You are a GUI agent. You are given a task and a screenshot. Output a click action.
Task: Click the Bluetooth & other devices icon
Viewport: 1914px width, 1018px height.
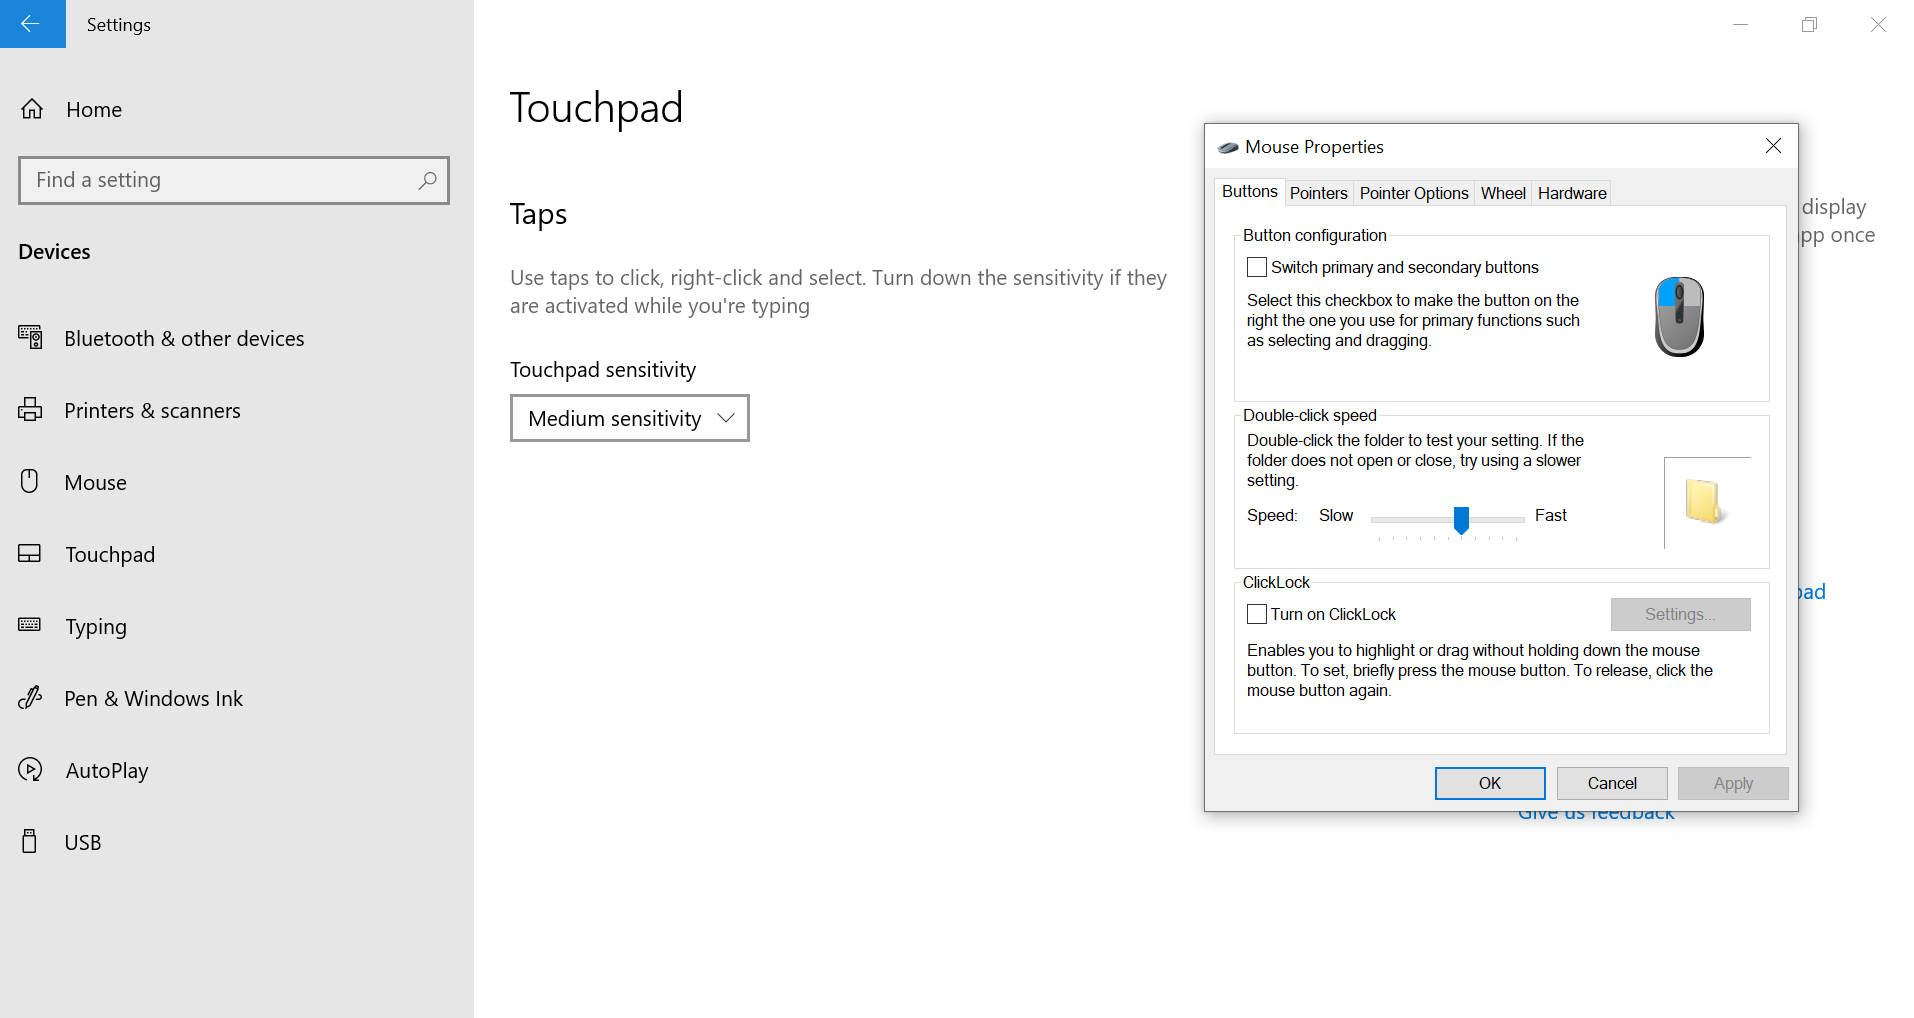pyautogui.click(x=30, y=338)
